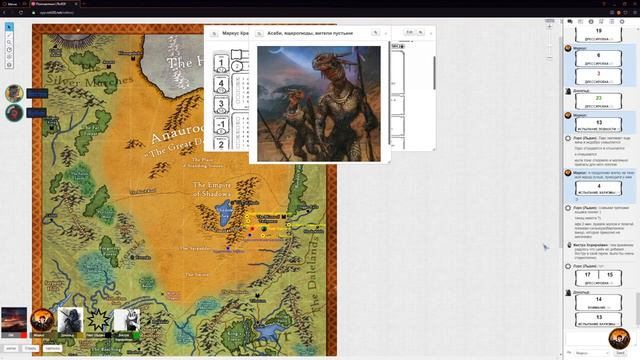Click the active Roll20 browser tab
This screenshot has width=640, height=360.
(55, 4)
